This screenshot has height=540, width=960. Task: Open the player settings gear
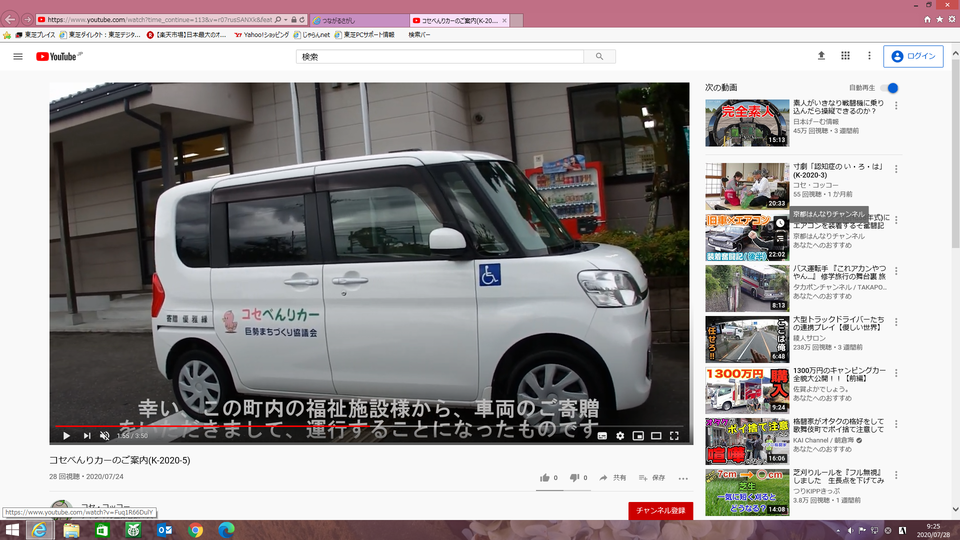point(620,435)
